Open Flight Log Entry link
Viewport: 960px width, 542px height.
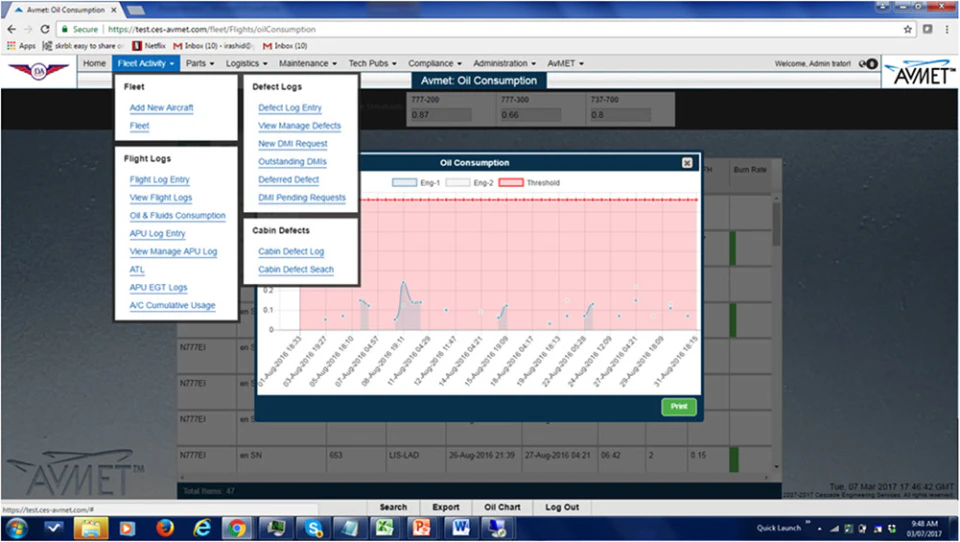[159, 179]
